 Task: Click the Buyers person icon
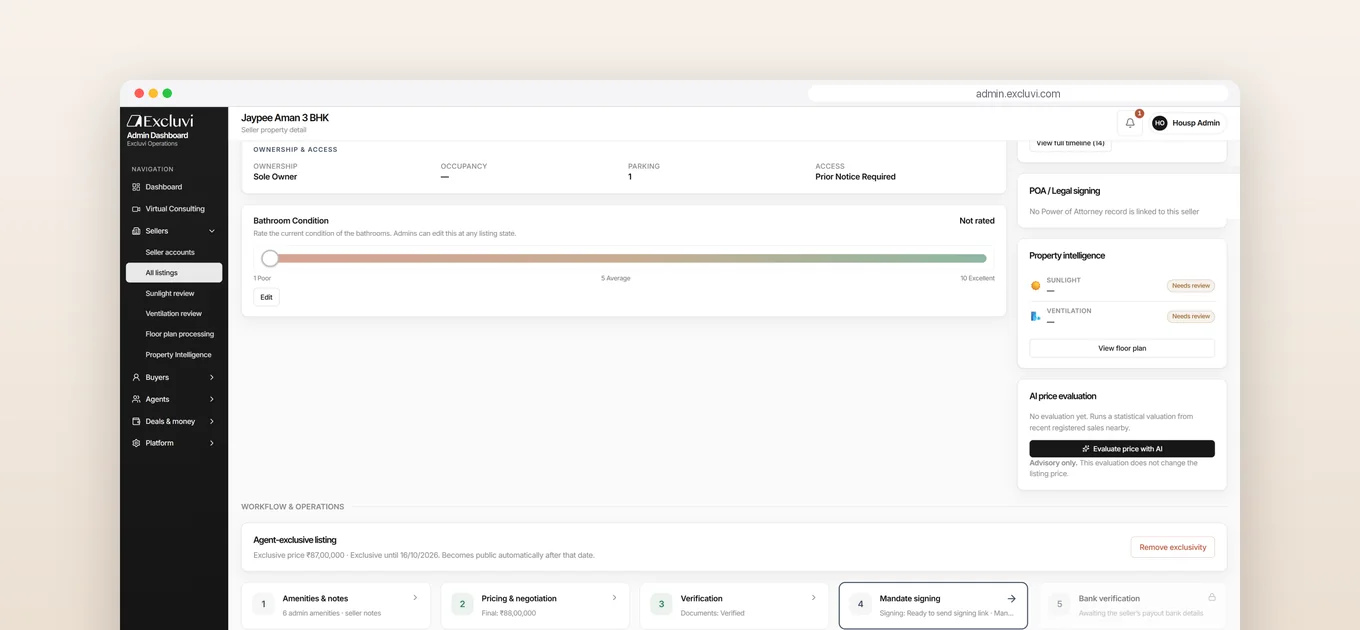pos(136,377)
